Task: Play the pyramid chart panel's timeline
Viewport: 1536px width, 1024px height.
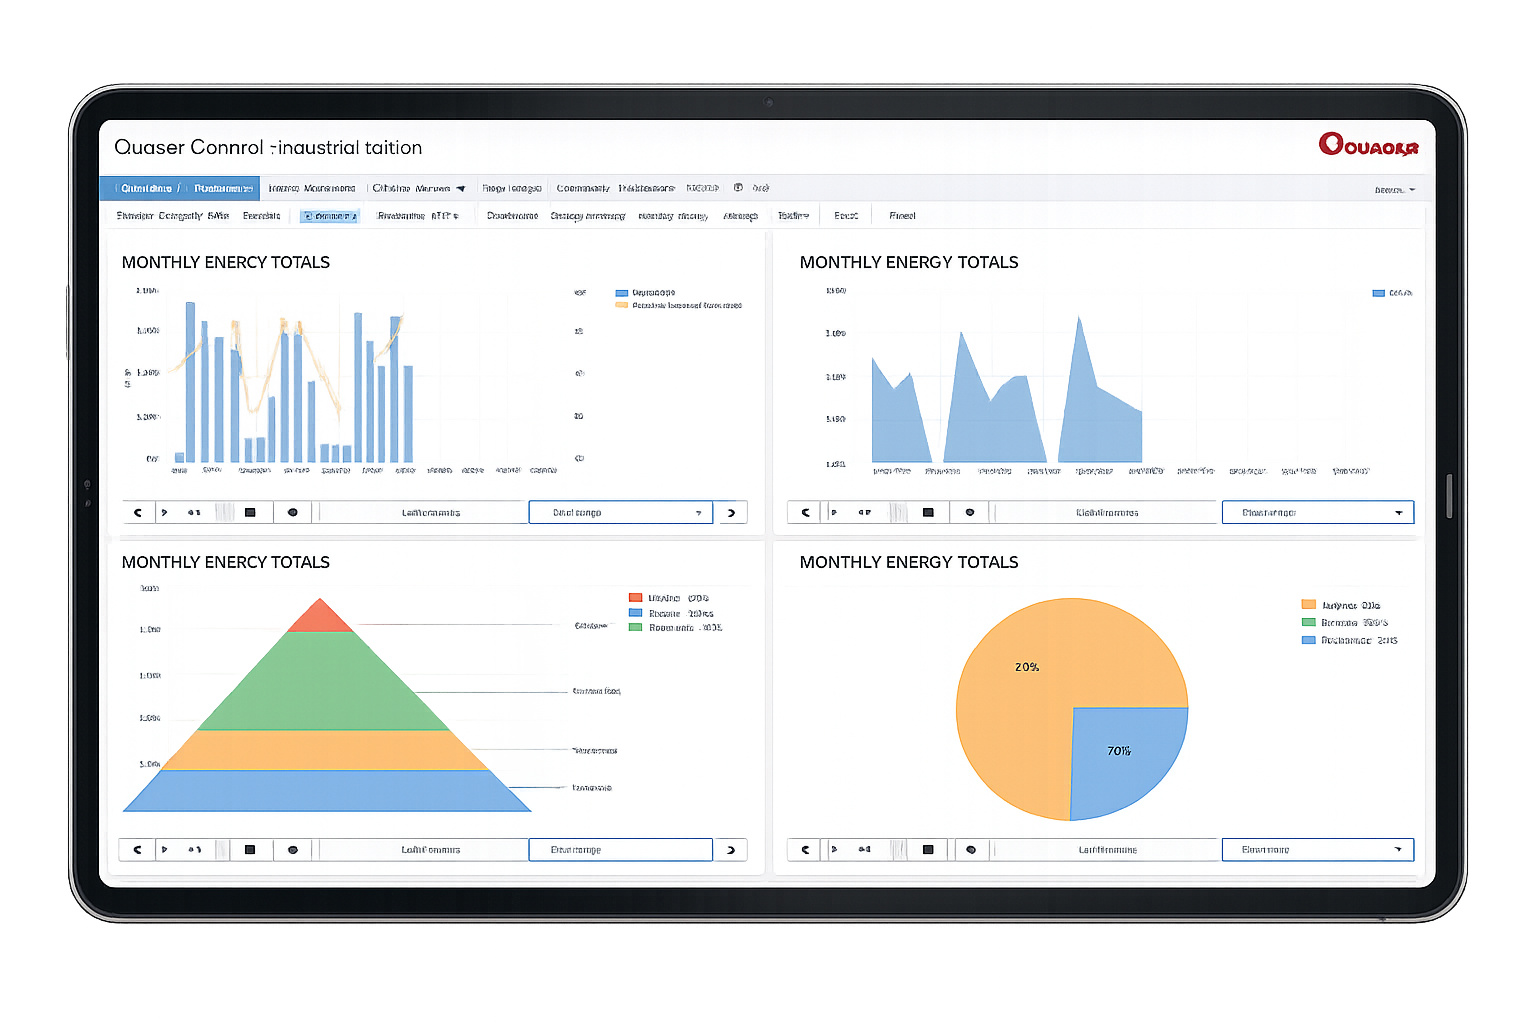Action: point(164,850)
